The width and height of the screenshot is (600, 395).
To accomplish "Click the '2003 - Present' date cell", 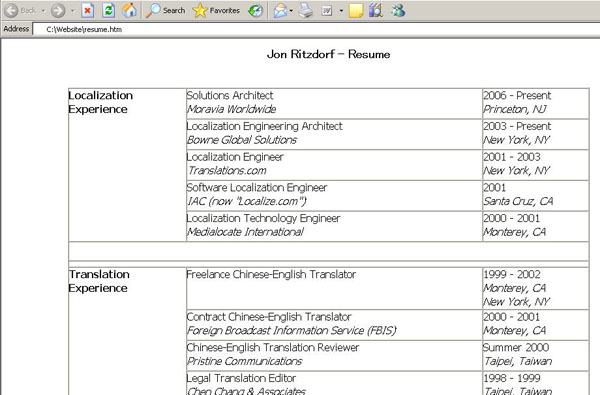I will click(517, 126).
